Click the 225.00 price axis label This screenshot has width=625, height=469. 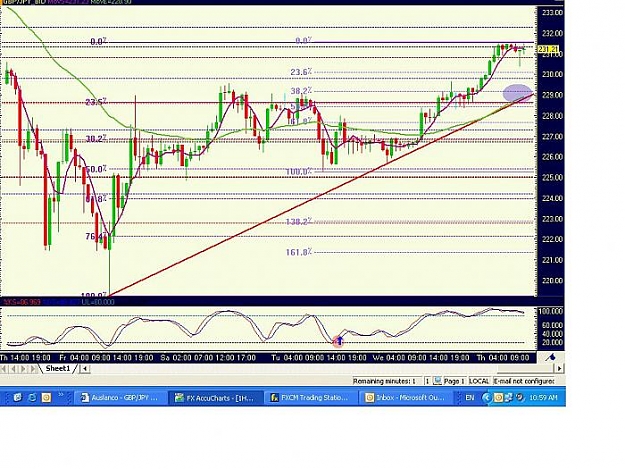click(x=552, y=177)
